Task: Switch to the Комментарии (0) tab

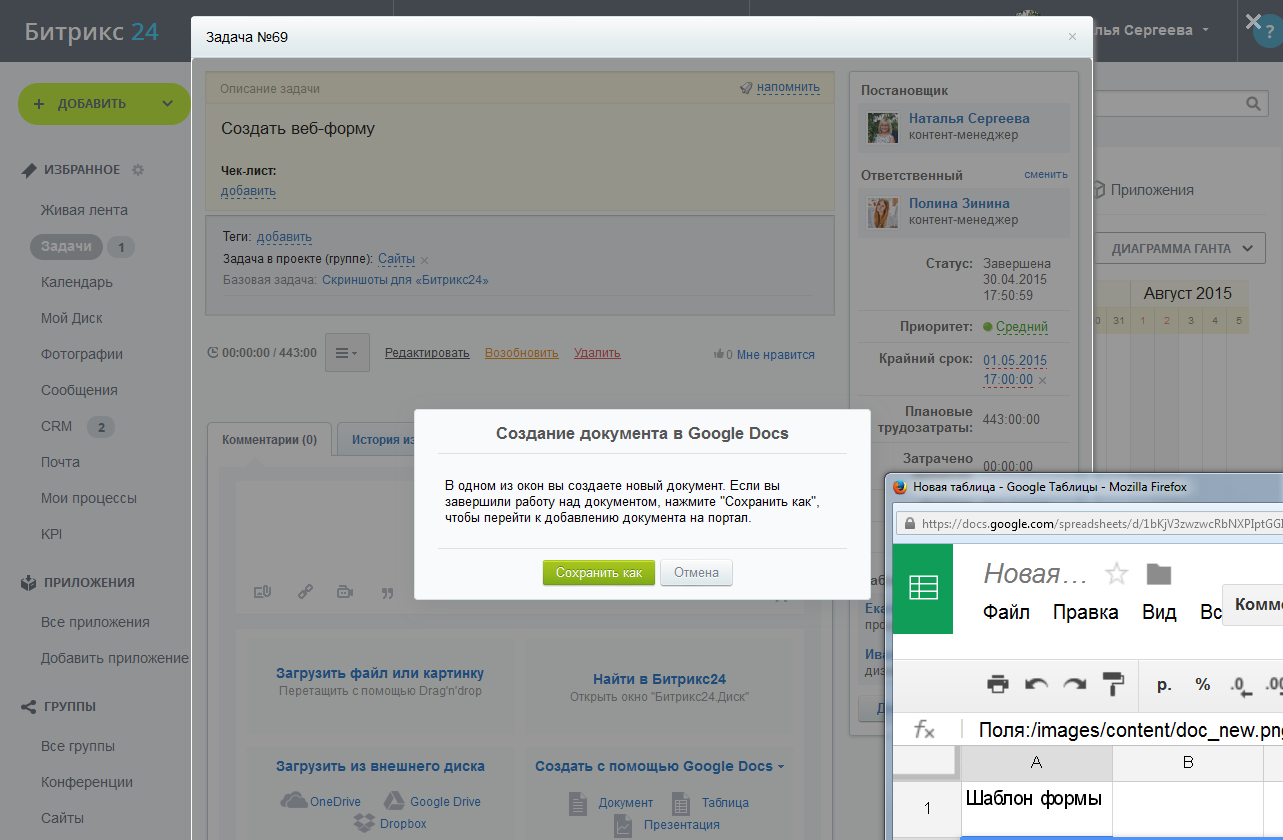Action: coord(269,439)
